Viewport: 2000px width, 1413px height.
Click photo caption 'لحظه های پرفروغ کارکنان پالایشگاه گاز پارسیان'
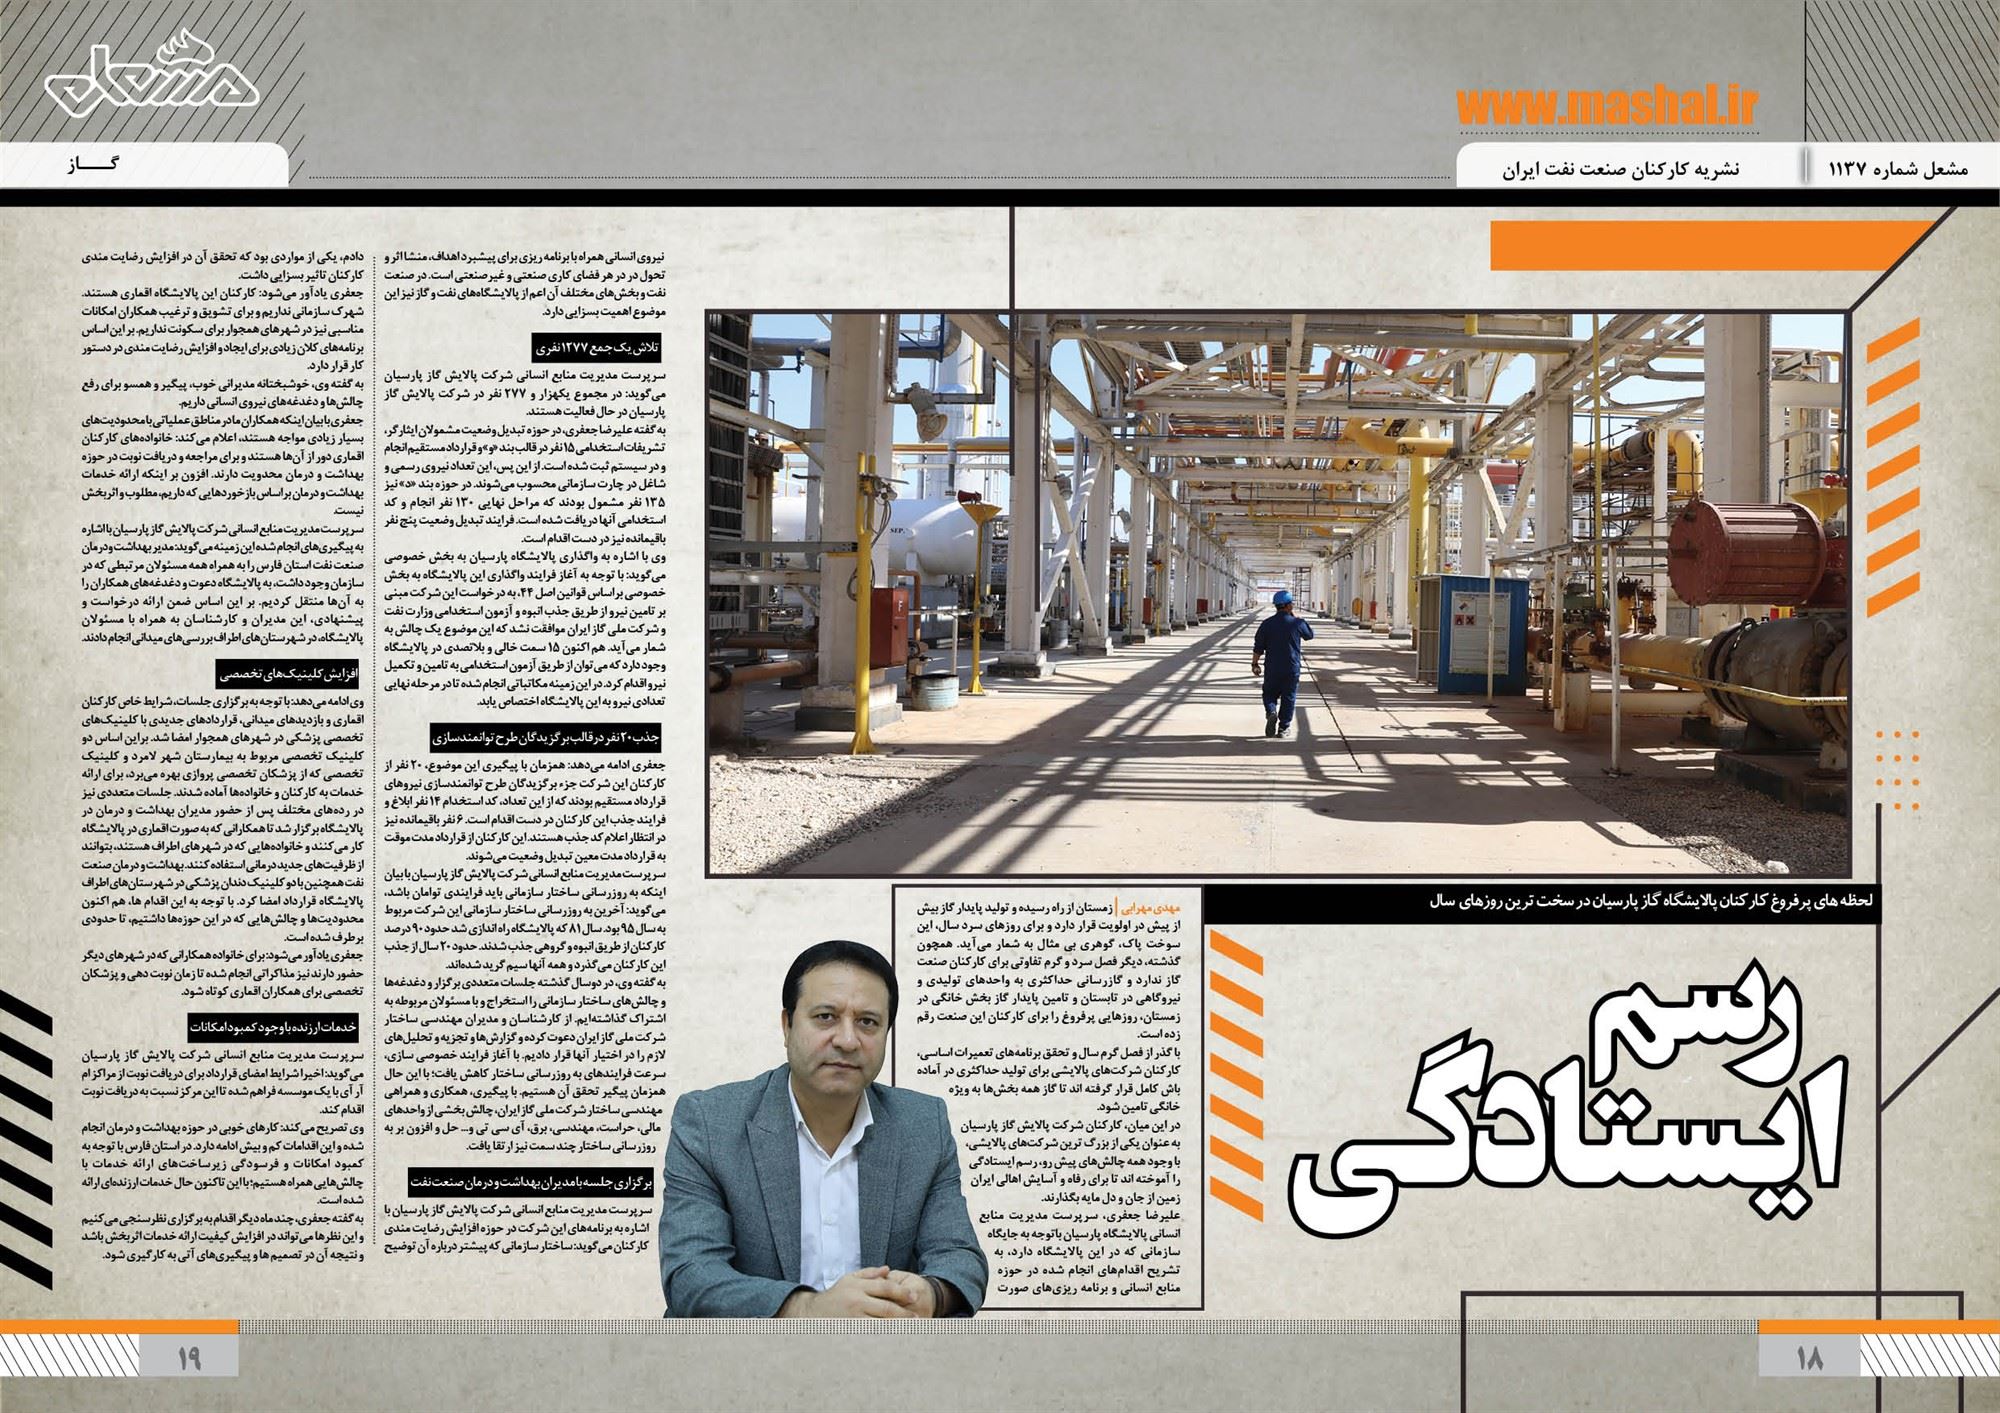(x=1651, y=901)
